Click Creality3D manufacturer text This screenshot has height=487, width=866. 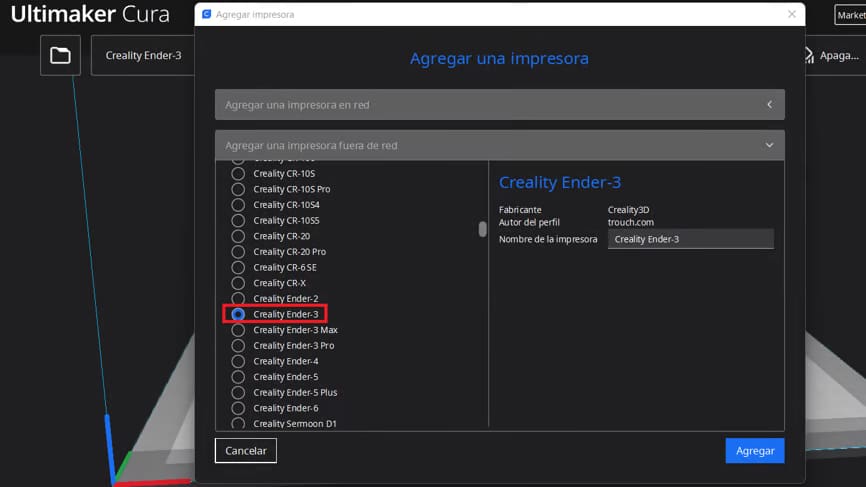629,210
